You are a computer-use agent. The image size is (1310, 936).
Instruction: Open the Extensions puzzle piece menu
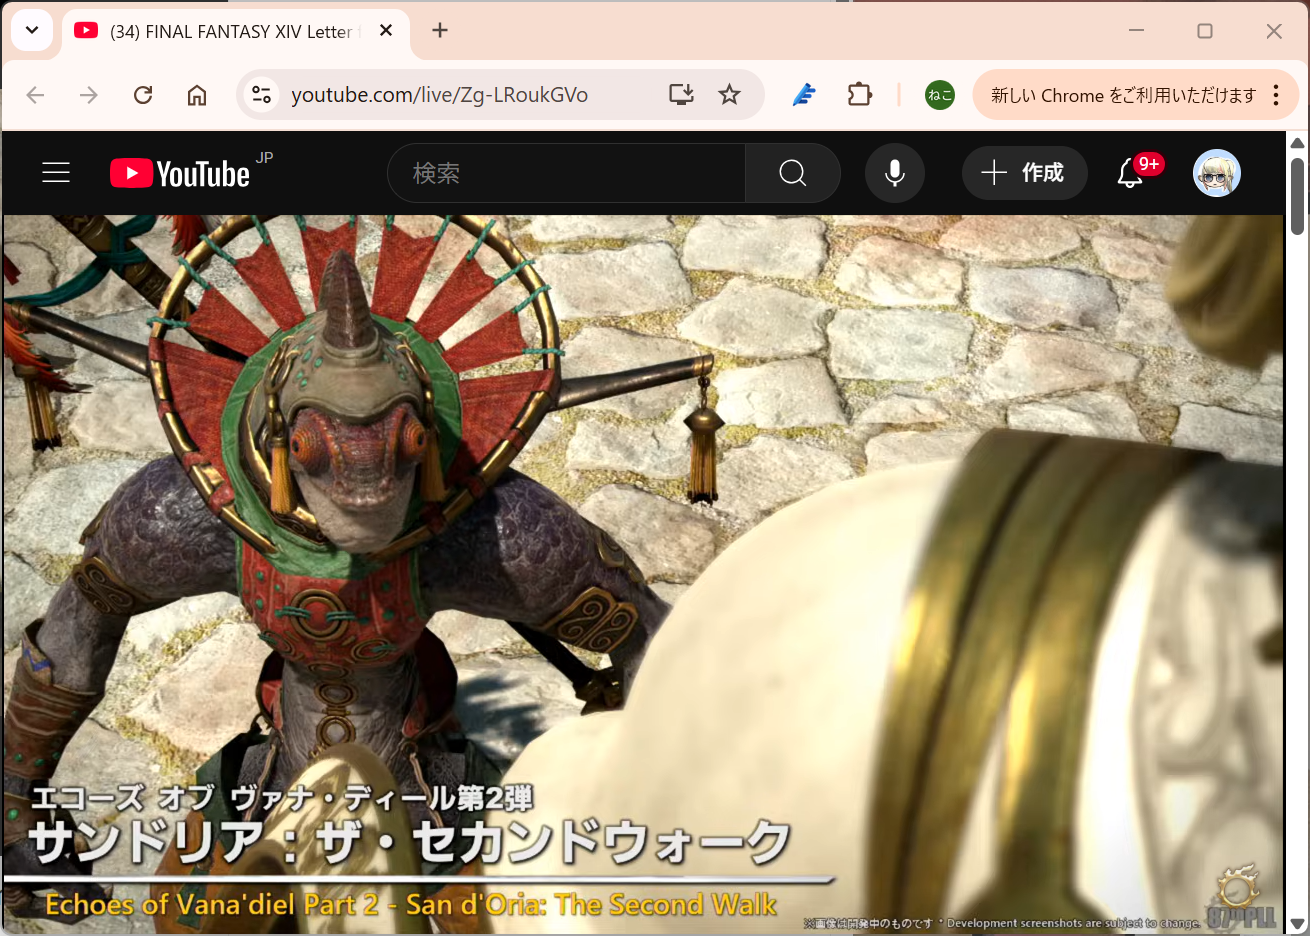[x=859, y=95]
